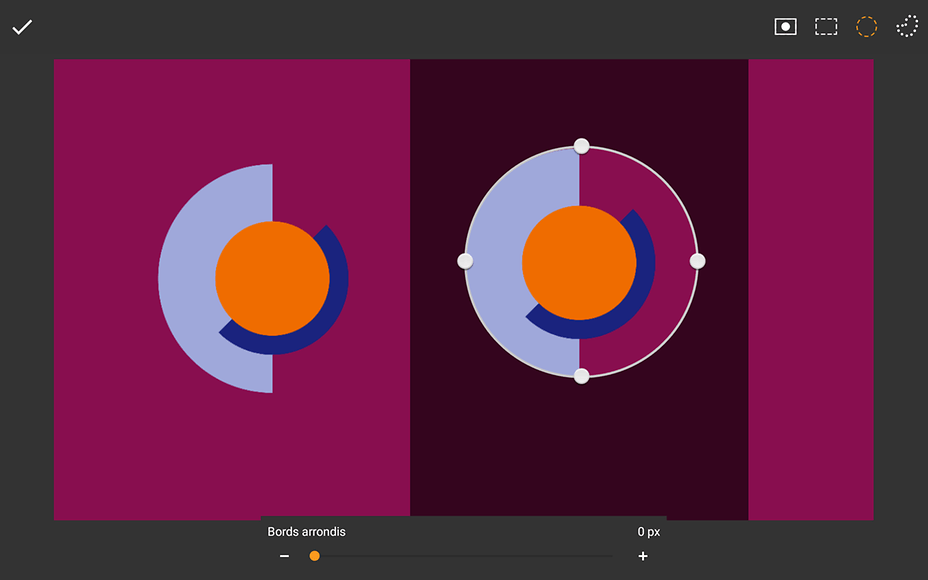Click the minus button for rounded edges
The image size is (928, 580).
point(285,556)
